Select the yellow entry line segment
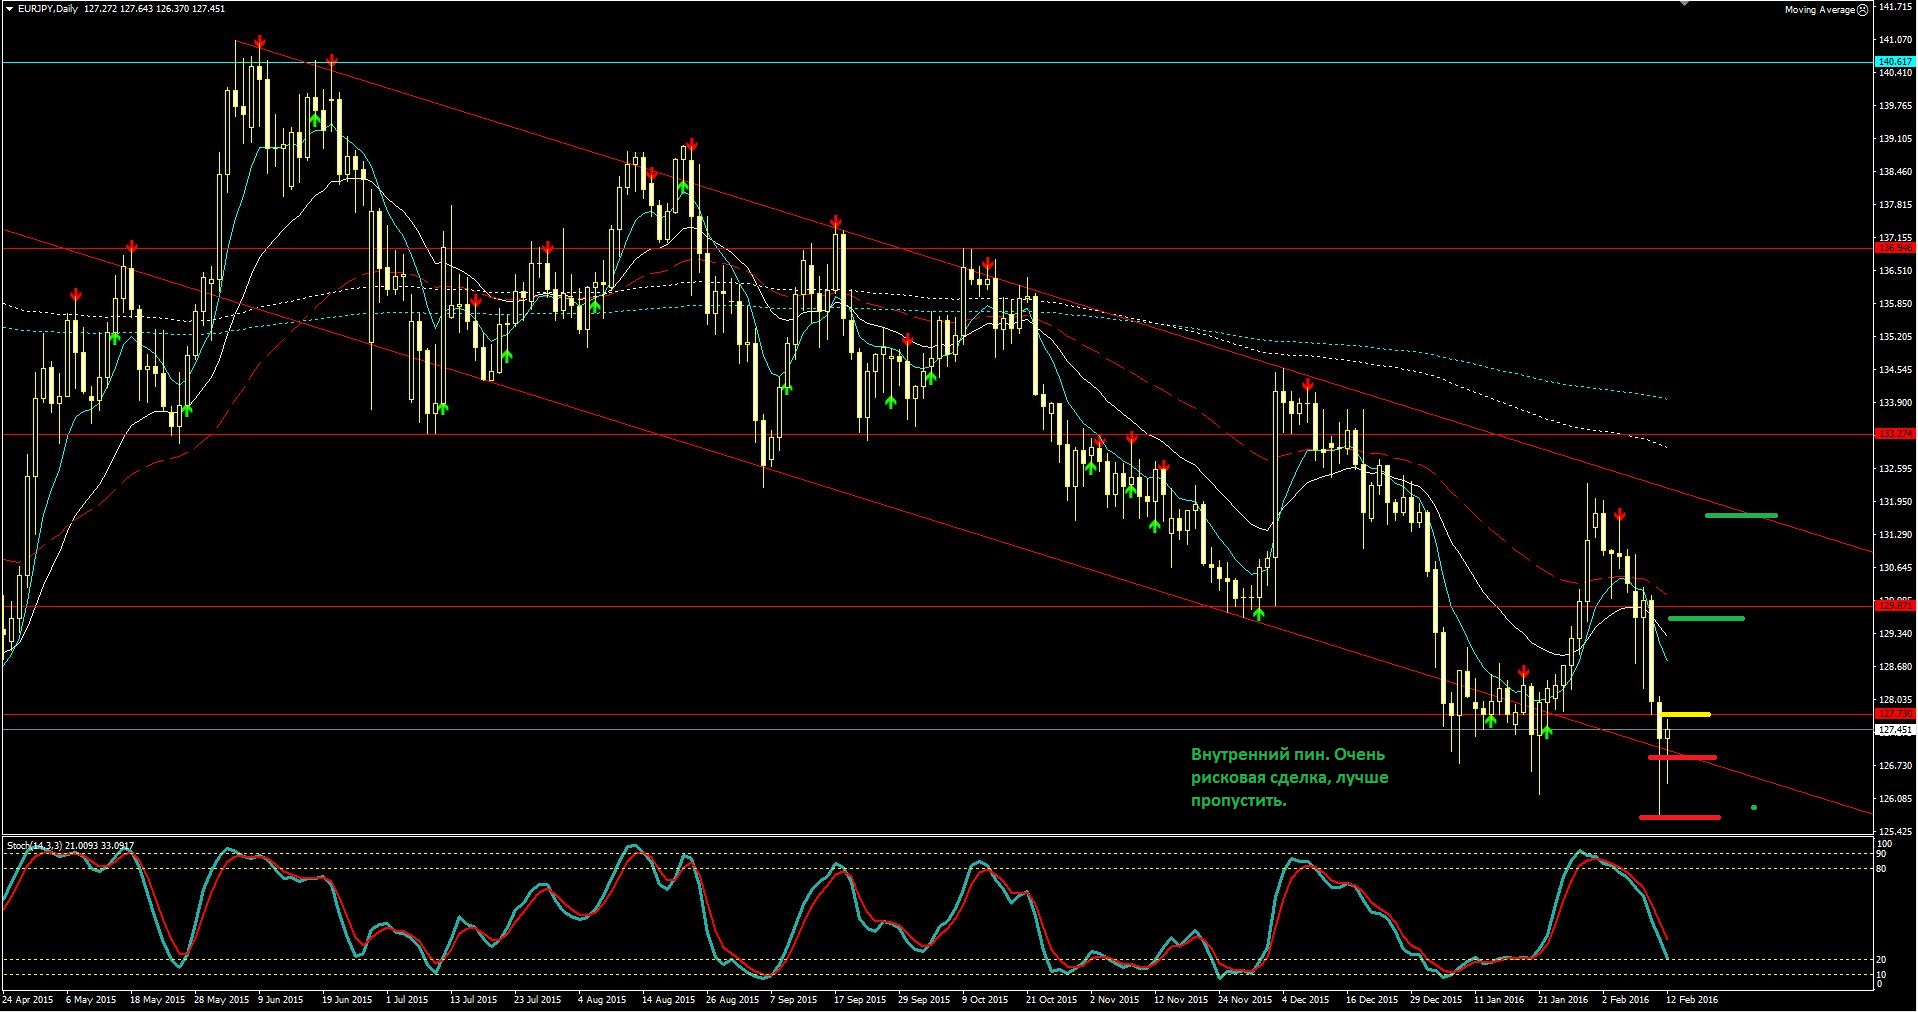 [x=1685, y=714]
